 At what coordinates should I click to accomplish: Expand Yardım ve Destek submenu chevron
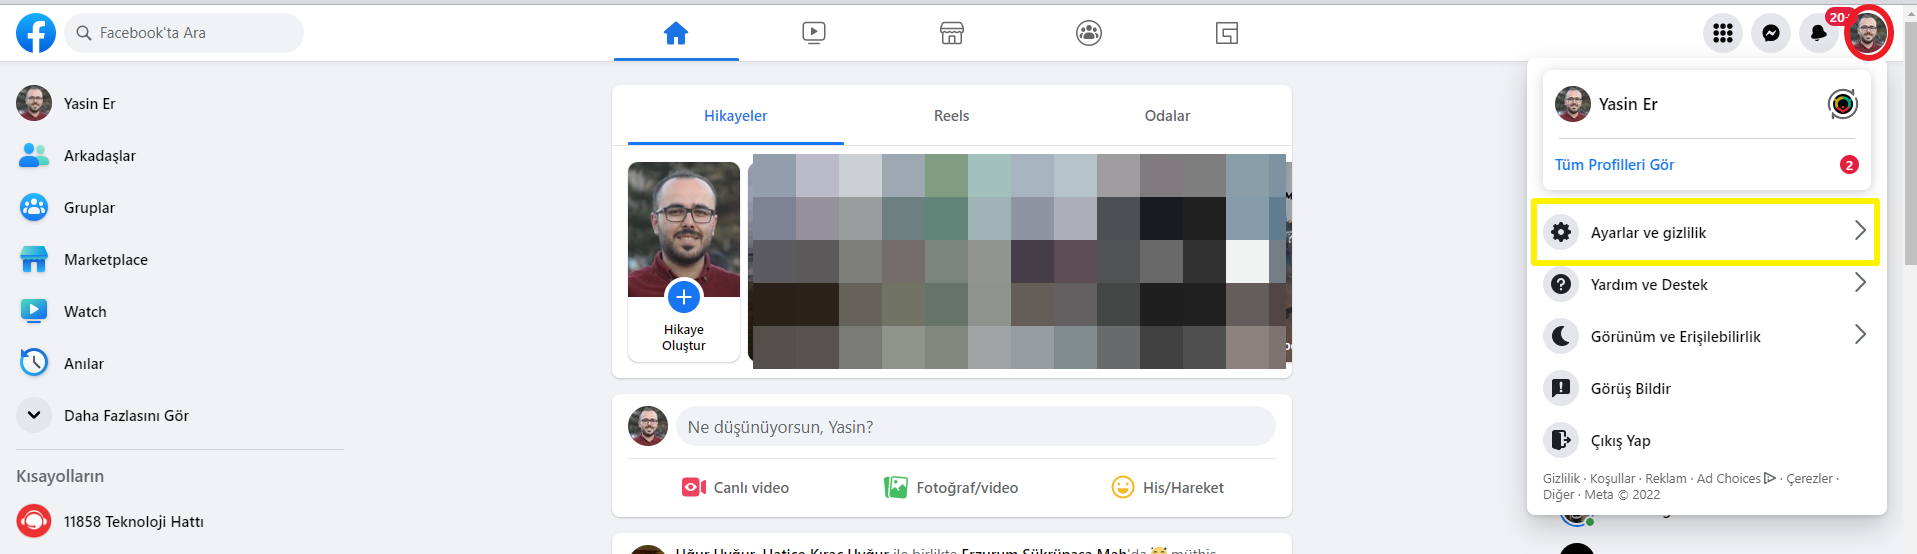1860,283
